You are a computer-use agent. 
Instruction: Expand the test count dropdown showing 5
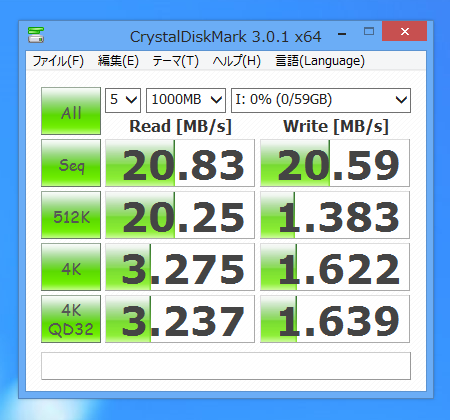coord(123,100)
